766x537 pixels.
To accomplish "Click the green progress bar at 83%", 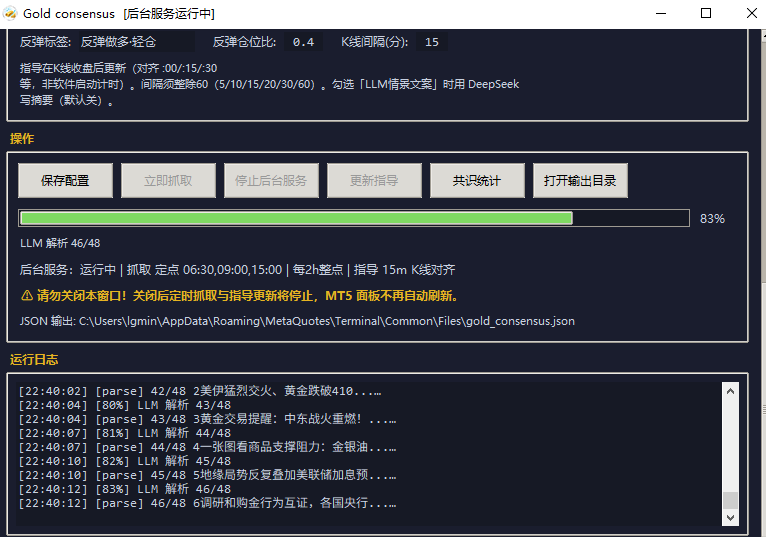I will (354, 218).
